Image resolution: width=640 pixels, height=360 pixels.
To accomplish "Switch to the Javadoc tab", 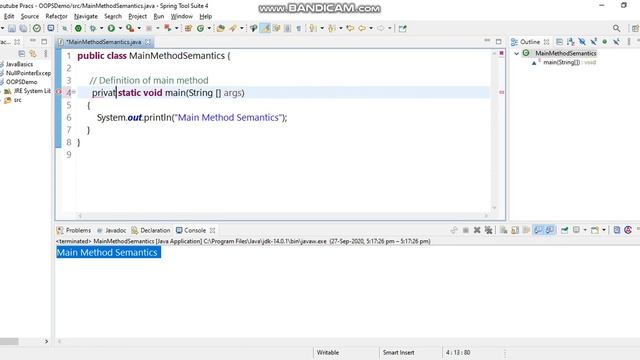I will [111, 230].
